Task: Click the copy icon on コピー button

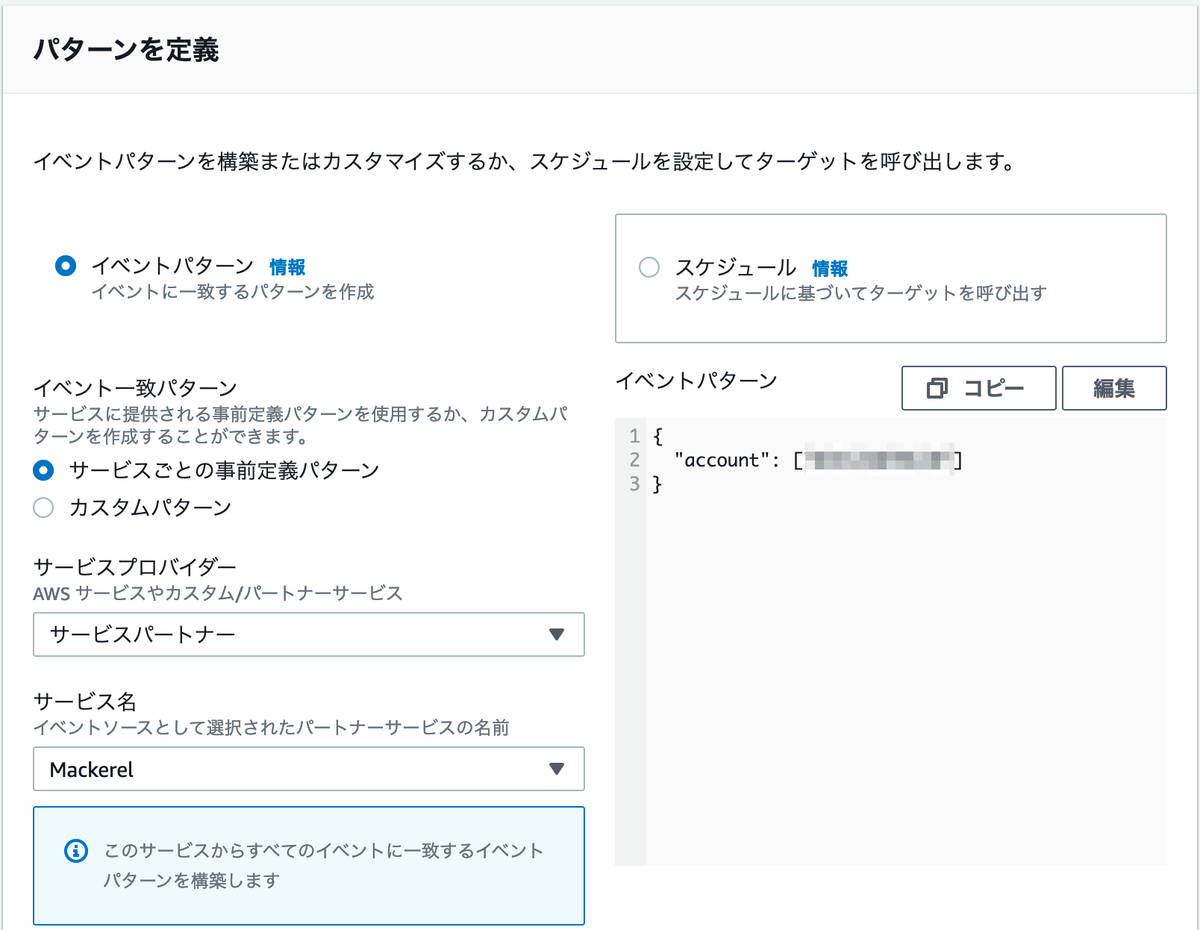Action: (x=937, y=388)
